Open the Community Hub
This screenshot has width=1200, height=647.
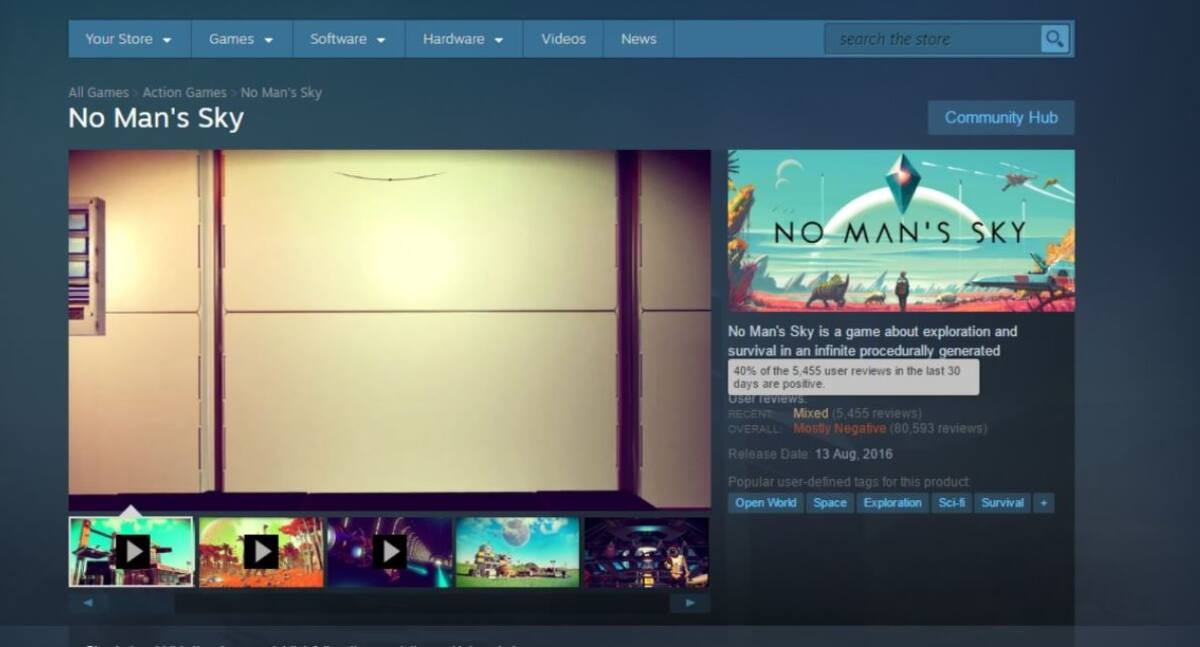point(1001,117)
